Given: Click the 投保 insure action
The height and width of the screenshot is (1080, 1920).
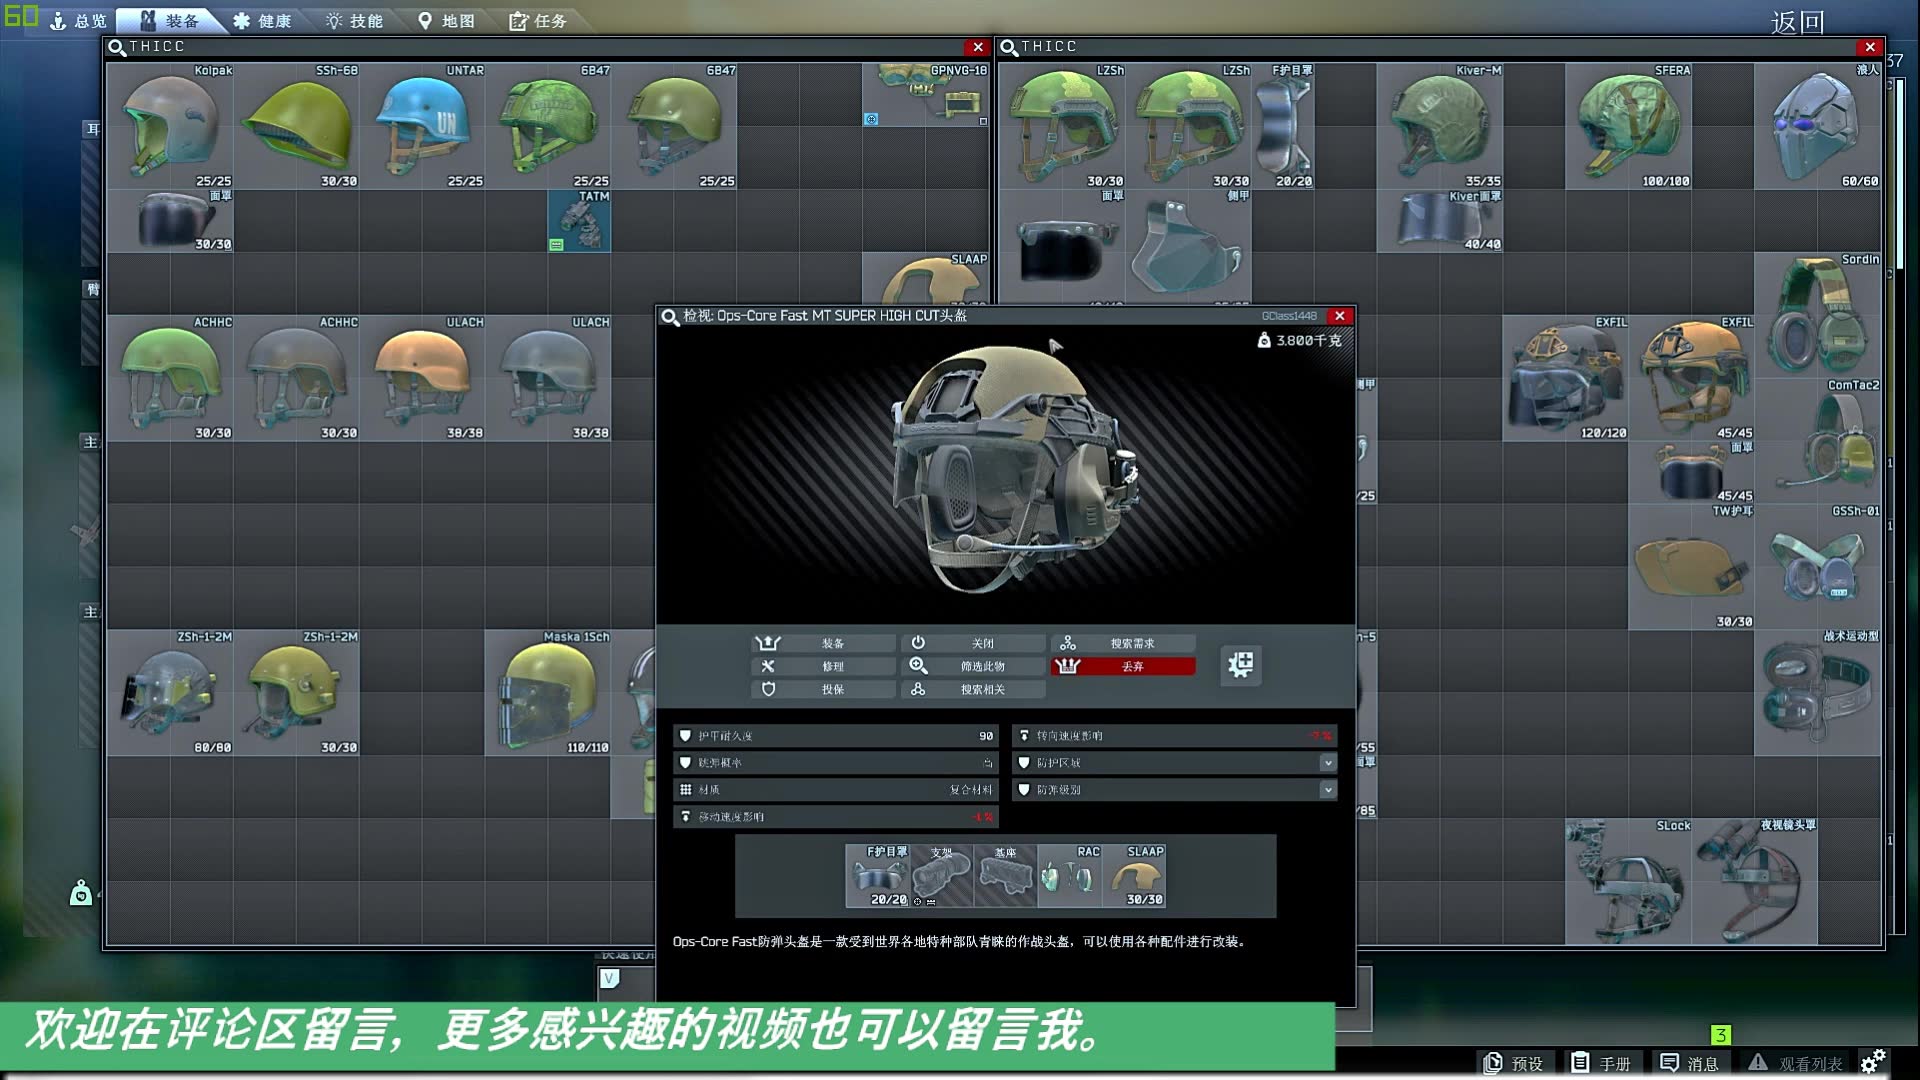Looking at the screenshot, I should coord(823,689).
